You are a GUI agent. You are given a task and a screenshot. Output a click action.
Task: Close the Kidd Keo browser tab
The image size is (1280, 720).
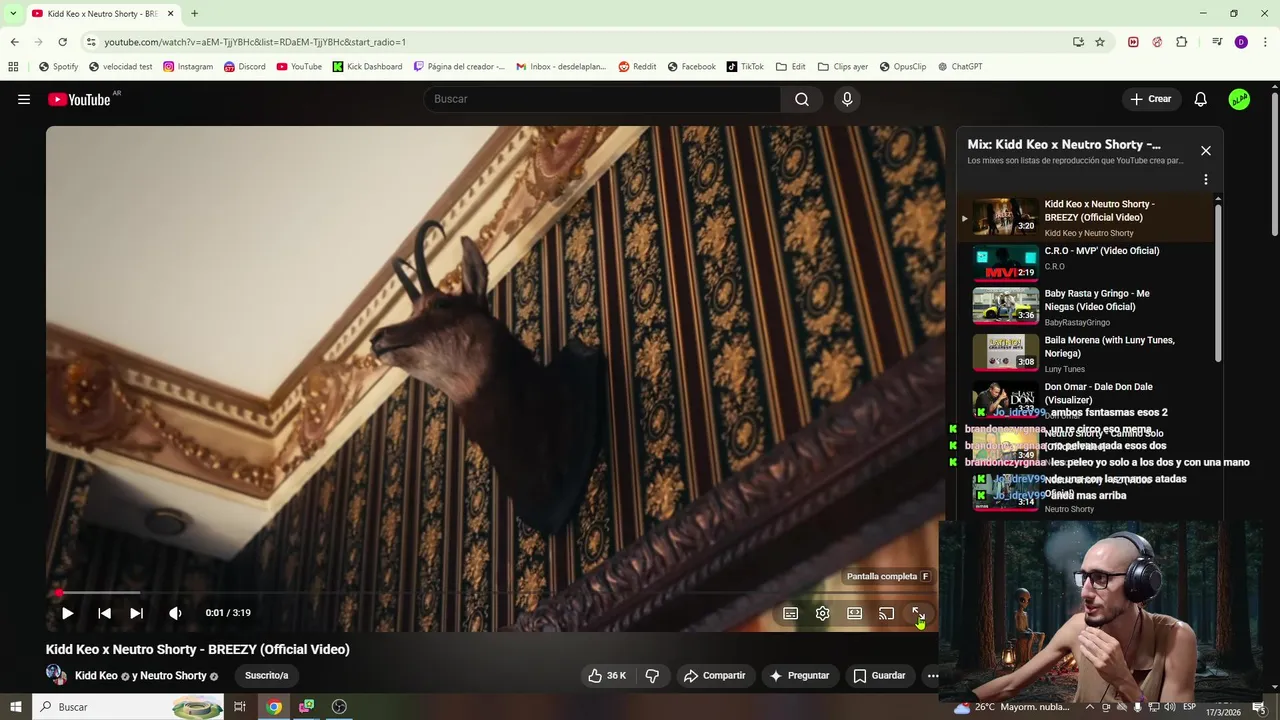(x=170, y=14)
